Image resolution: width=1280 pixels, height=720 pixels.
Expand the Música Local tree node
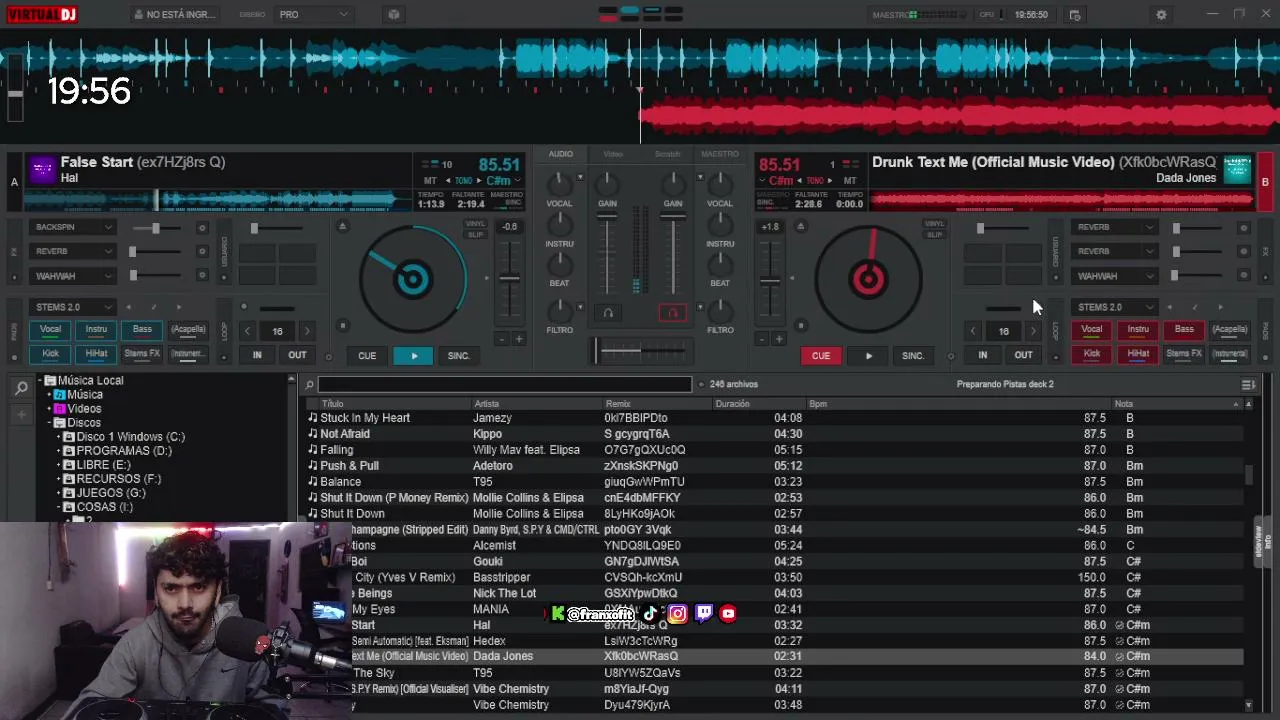(42, 381)
